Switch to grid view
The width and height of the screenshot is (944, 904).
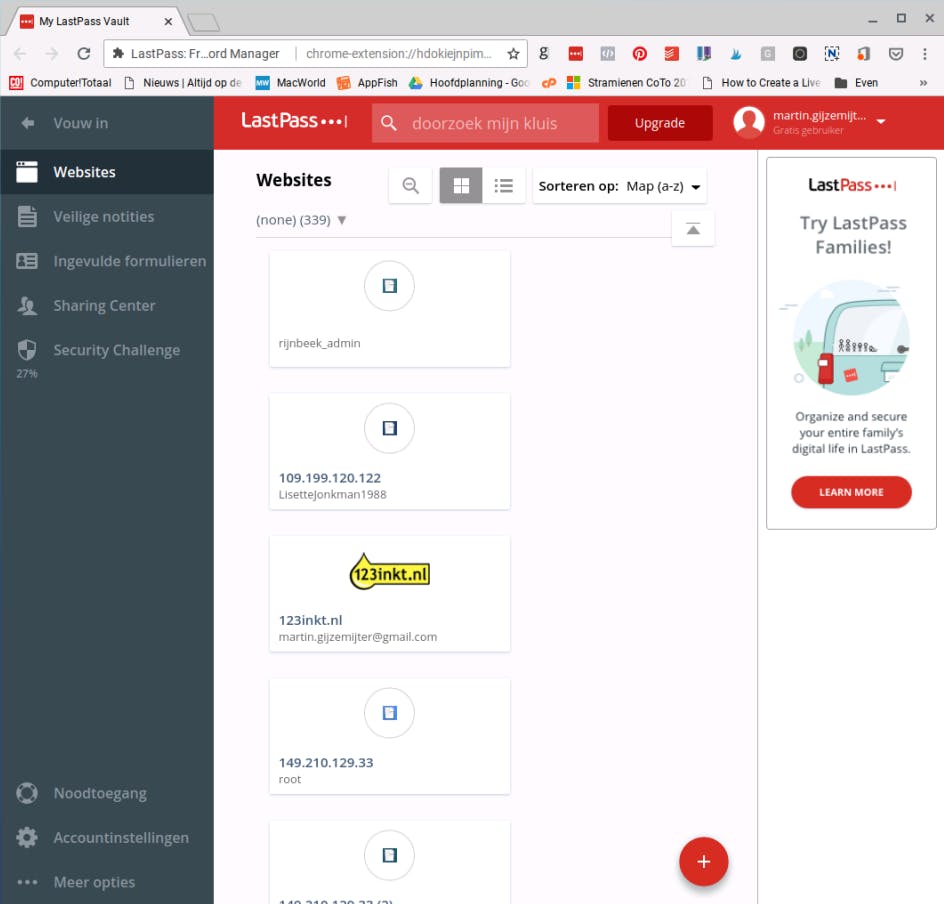click(x=461, y=185)
